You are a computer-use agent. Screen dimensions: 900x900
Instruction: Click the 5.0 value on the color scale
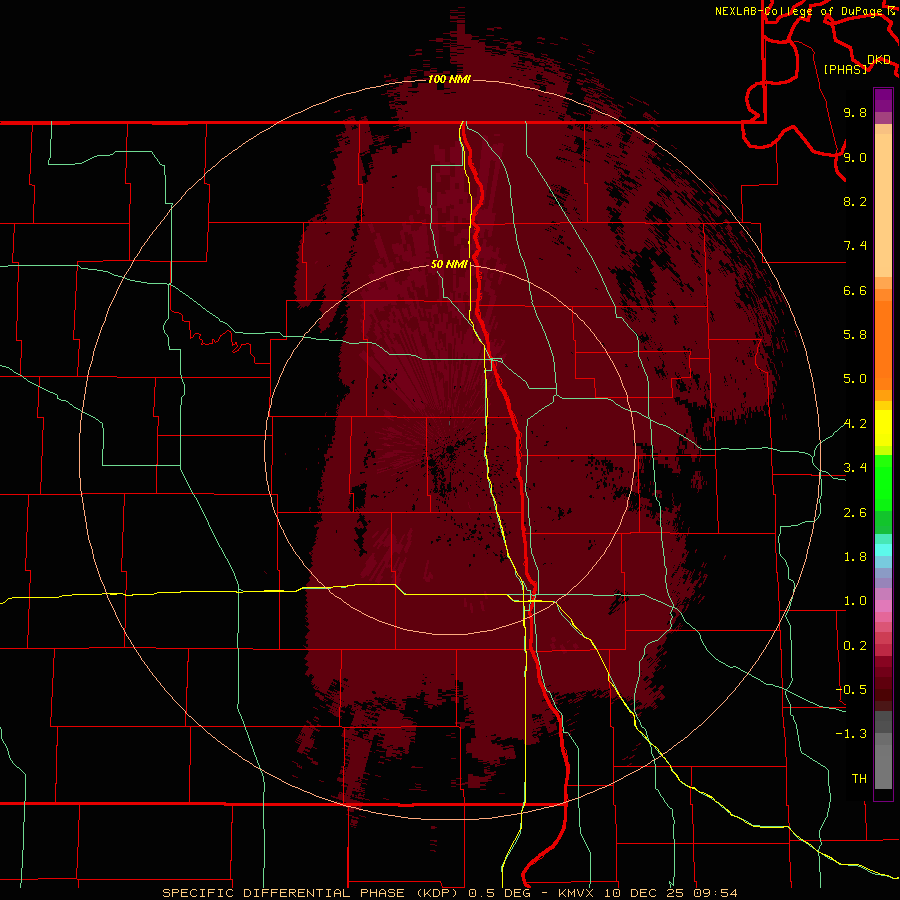click(855, 379)
